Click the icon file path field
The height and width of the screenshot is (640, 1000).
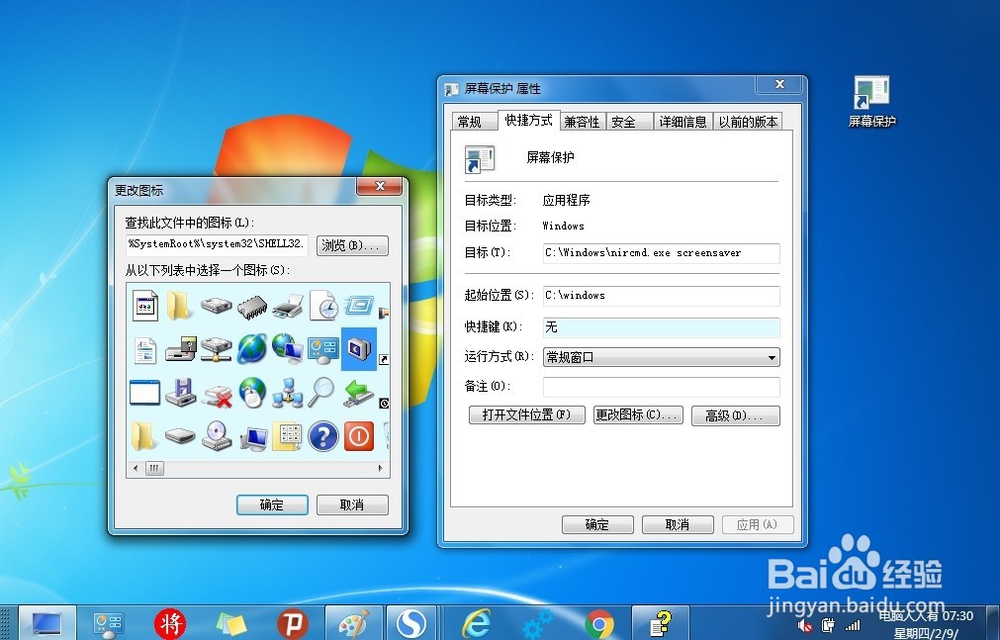(x=217, y=245)
